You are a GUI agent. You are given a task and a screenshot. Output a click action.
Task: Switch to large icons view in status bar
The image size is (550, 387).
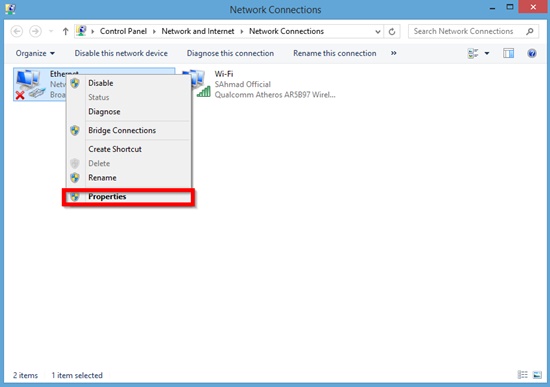(537, 375)
